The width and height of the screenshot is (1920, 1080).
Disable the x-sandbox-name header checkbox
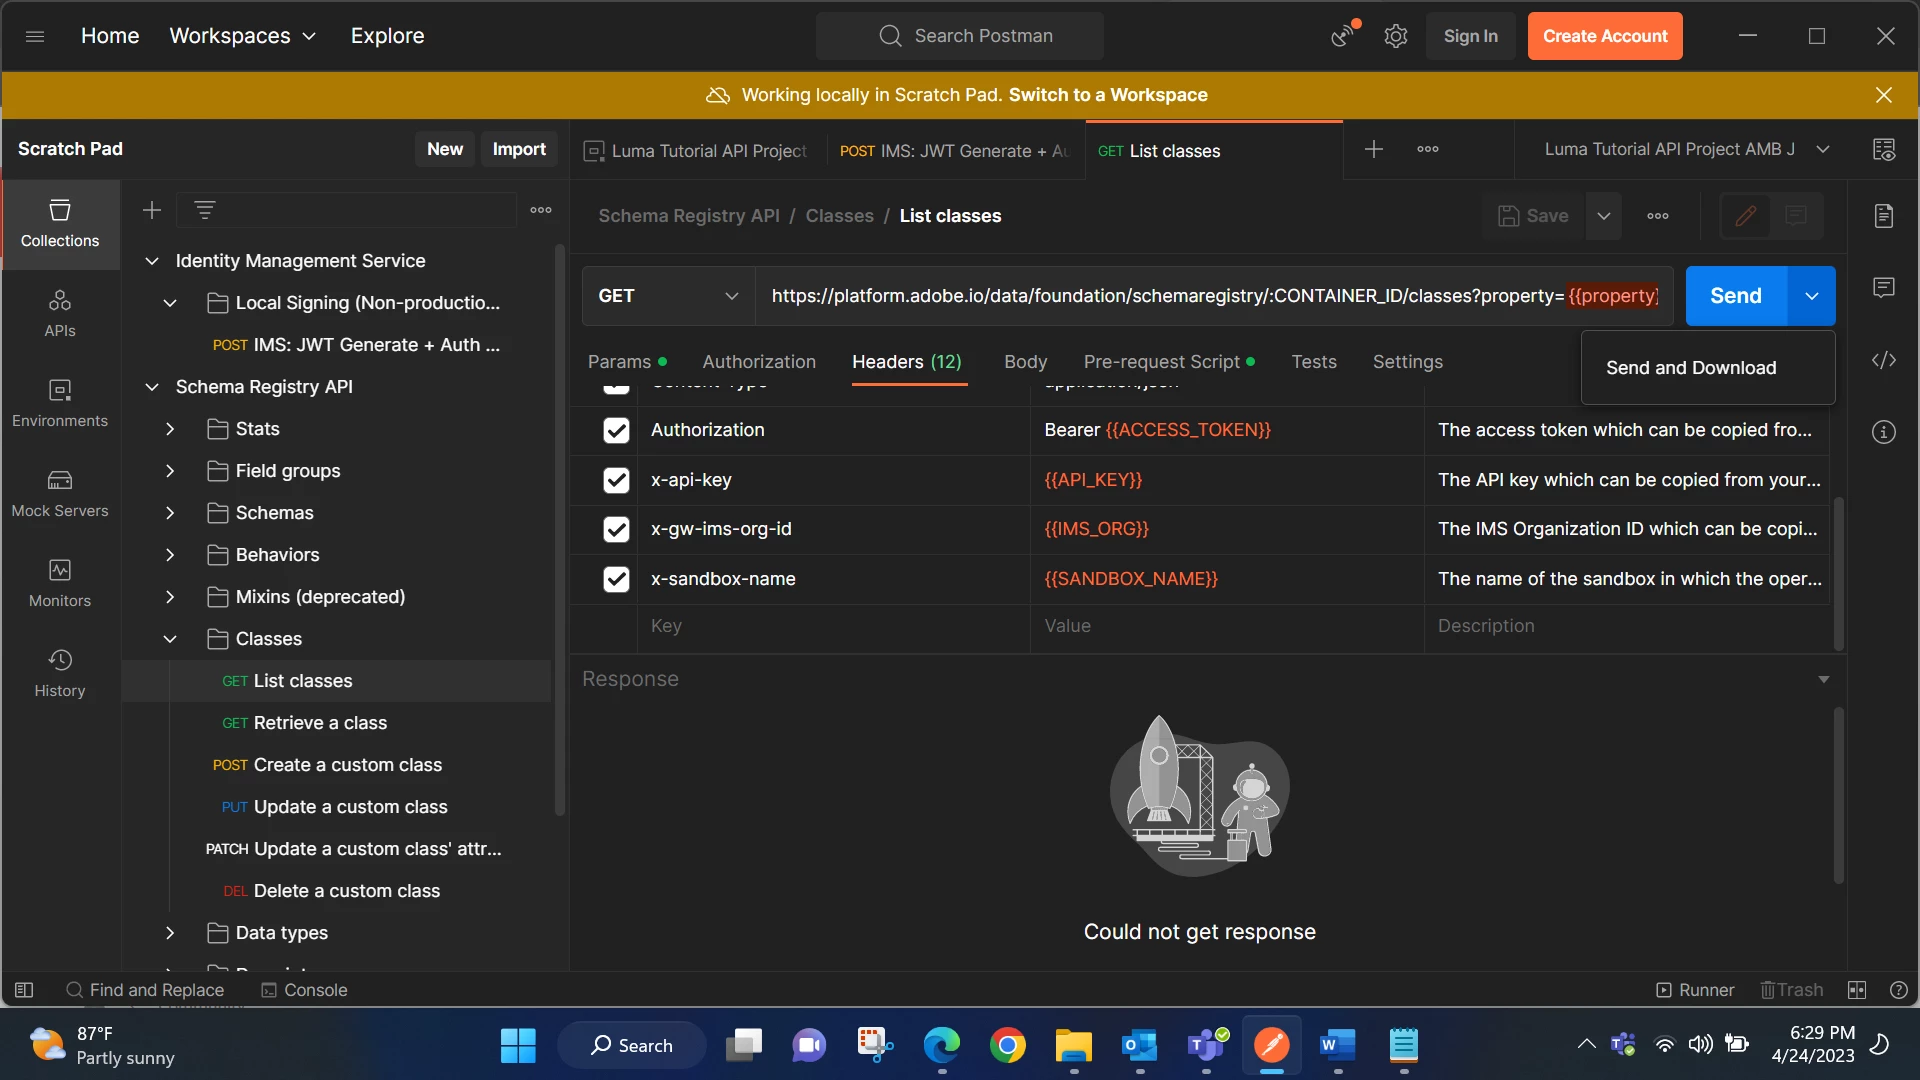(616, 579)
